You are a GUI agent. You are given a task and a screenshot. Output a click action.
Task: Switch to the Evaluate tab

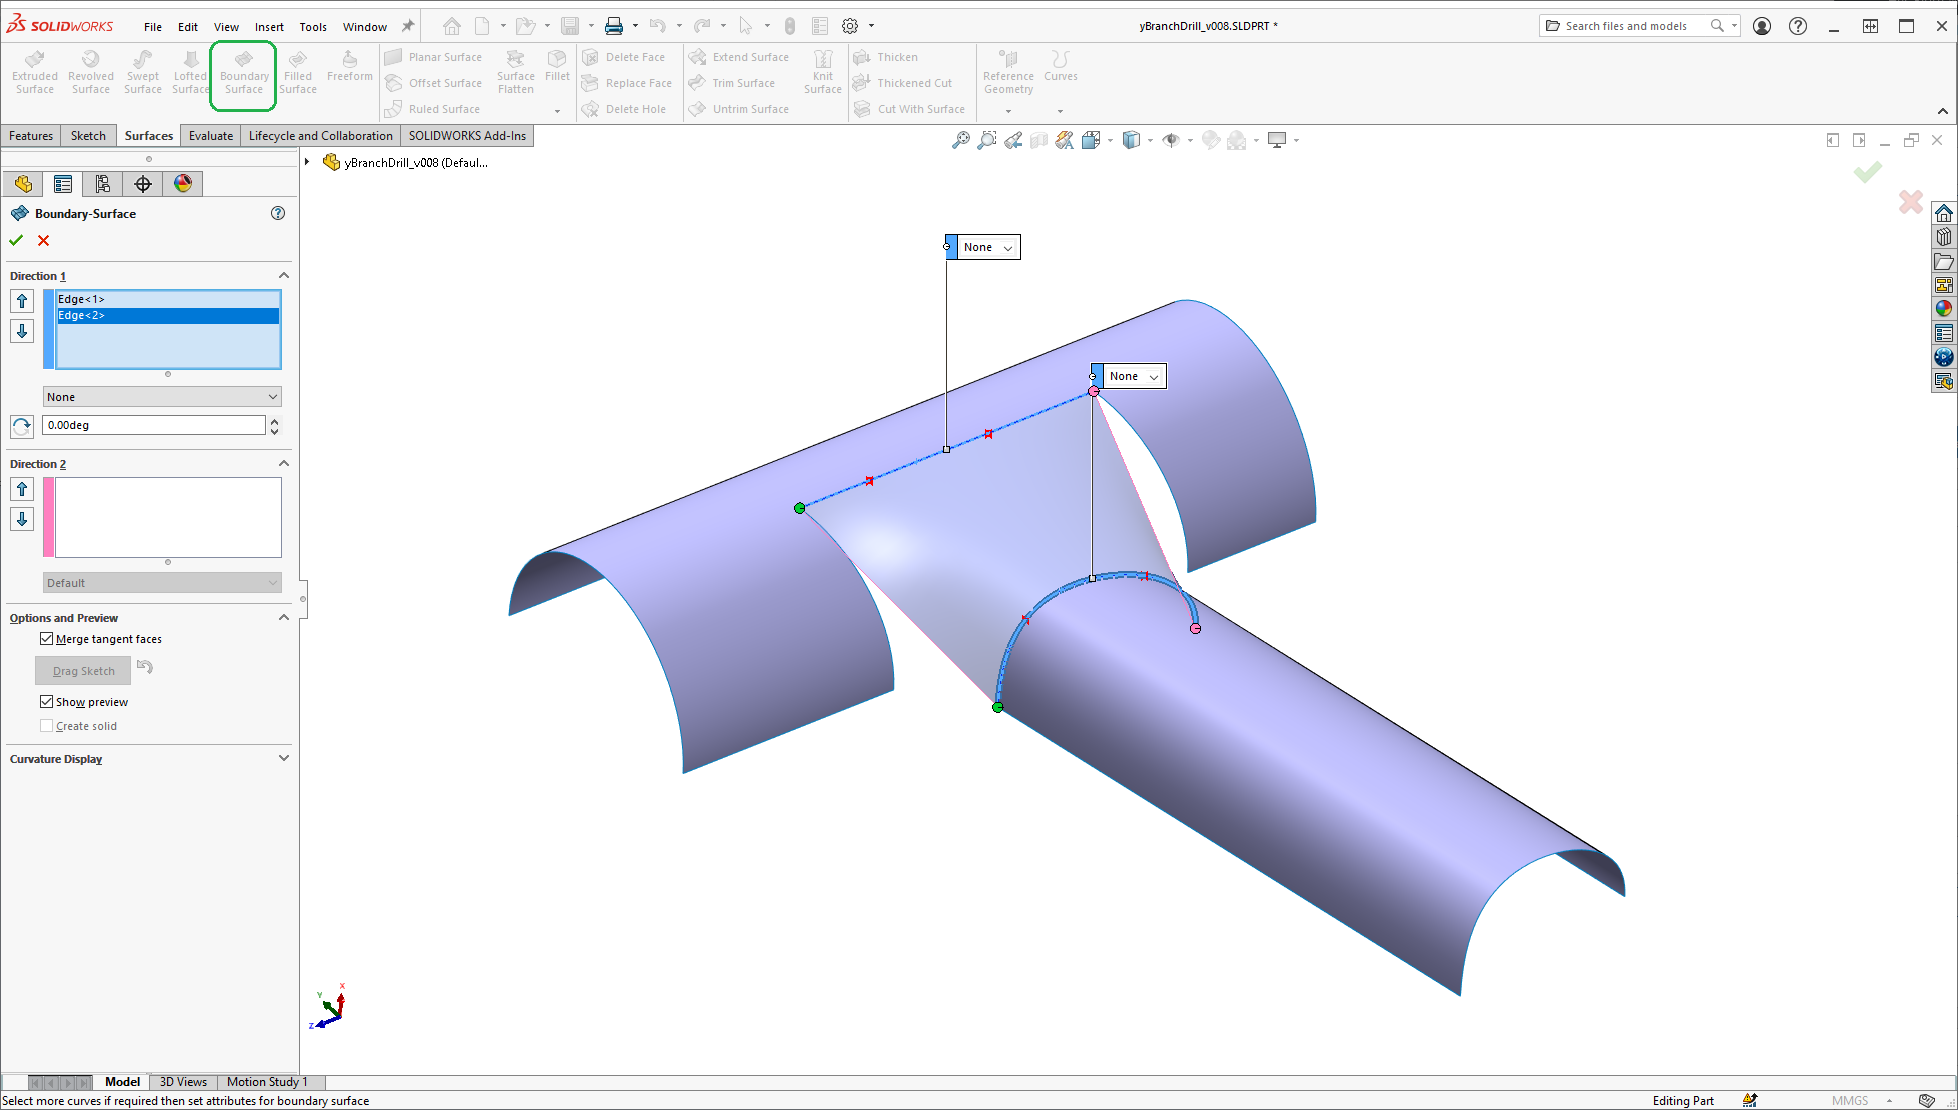tap(210, 136)
